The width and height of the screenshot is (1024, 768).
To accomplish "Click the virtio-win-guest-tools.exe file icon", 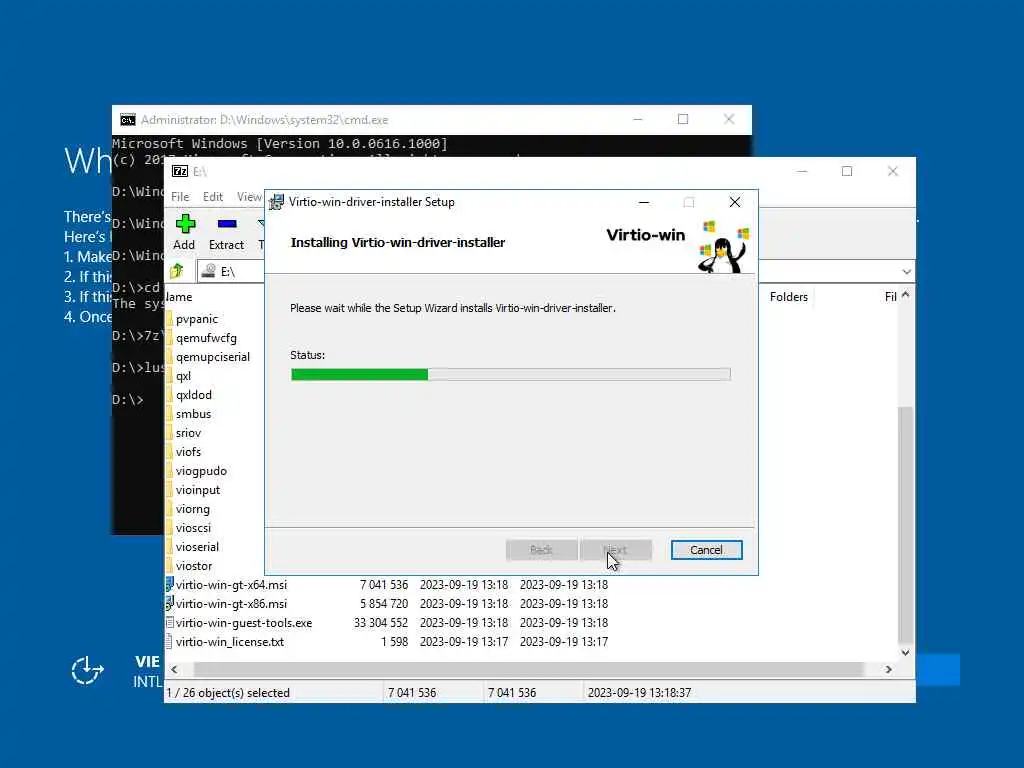I will pos(170,622).
